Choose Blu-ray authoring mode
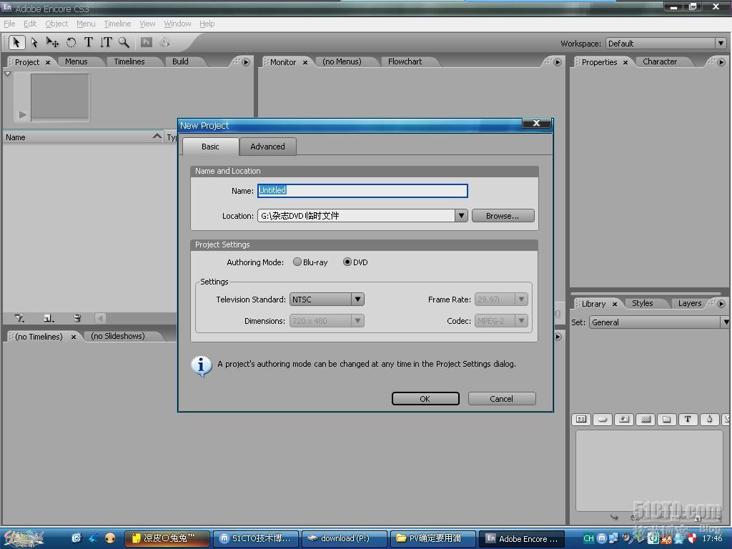732x549 pixels. tap(297, 262)
